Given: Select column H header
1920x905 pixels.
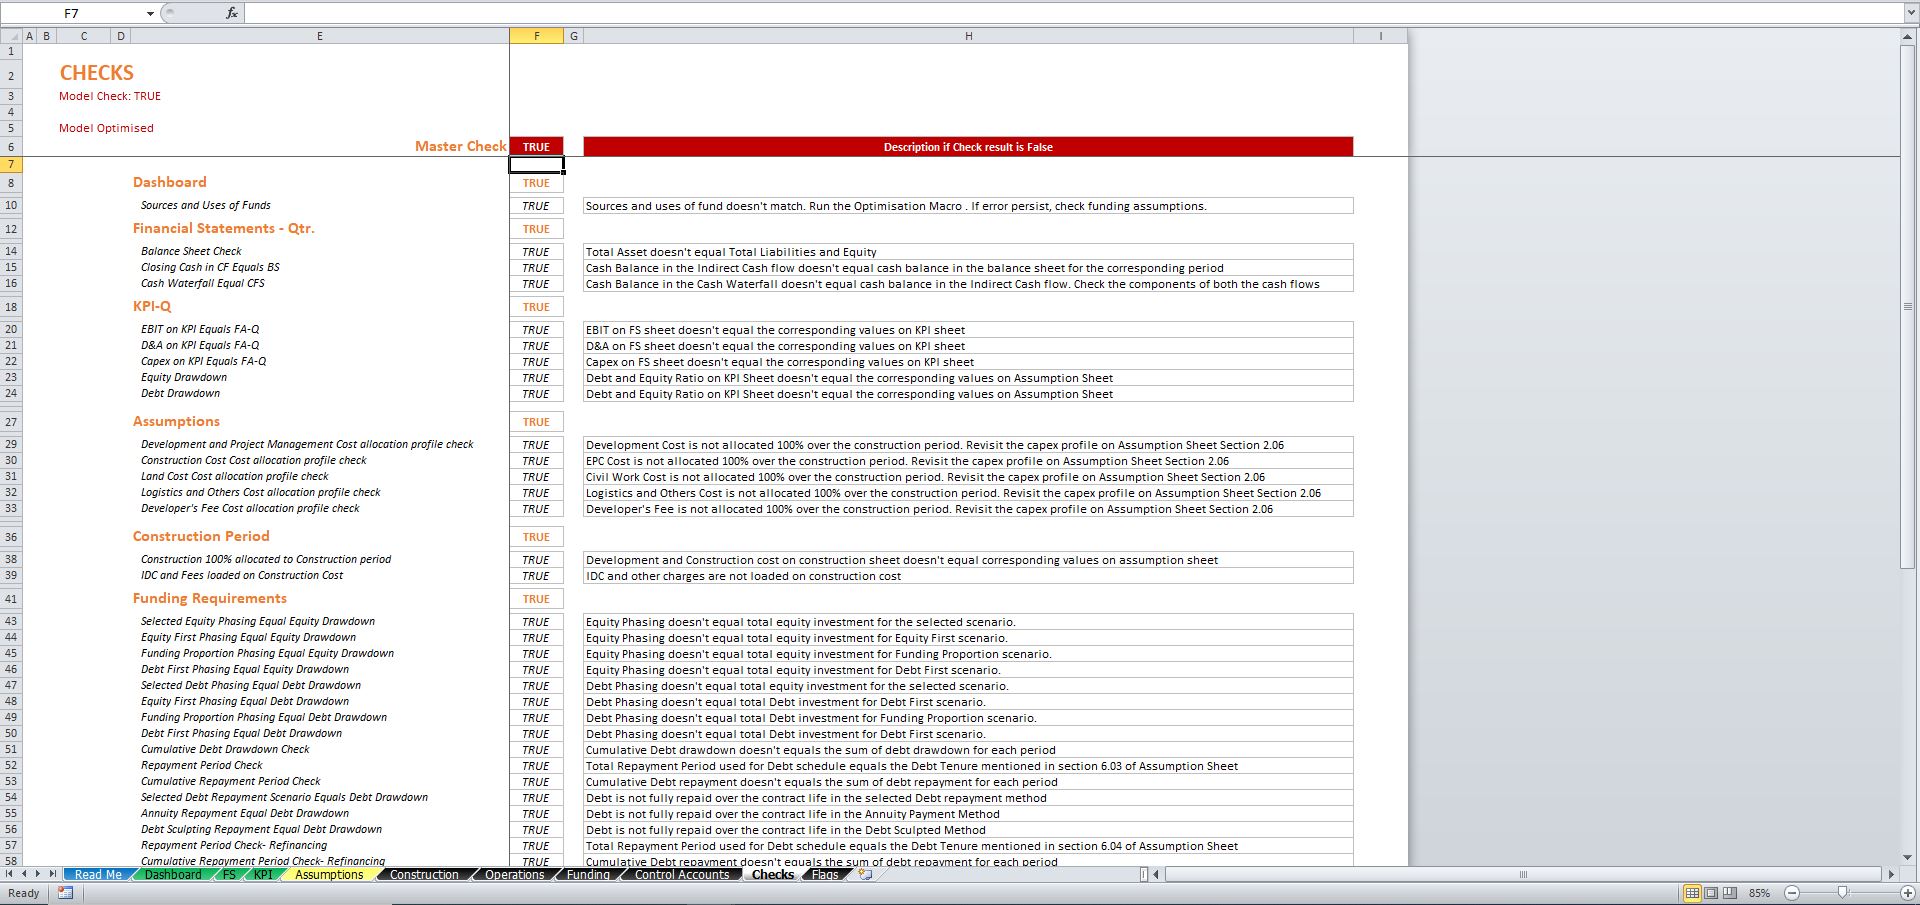Looking at the screenshot, I should click(x=968, y=36).
